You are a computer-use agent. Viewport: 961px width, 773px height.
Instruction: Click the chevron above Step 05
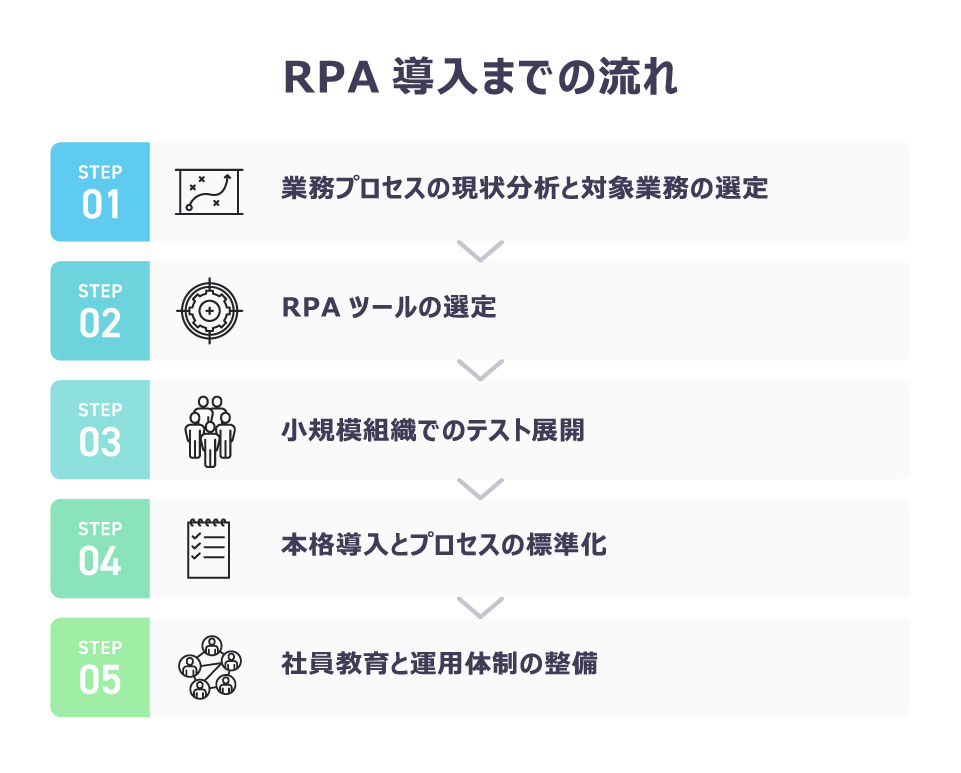480,608
